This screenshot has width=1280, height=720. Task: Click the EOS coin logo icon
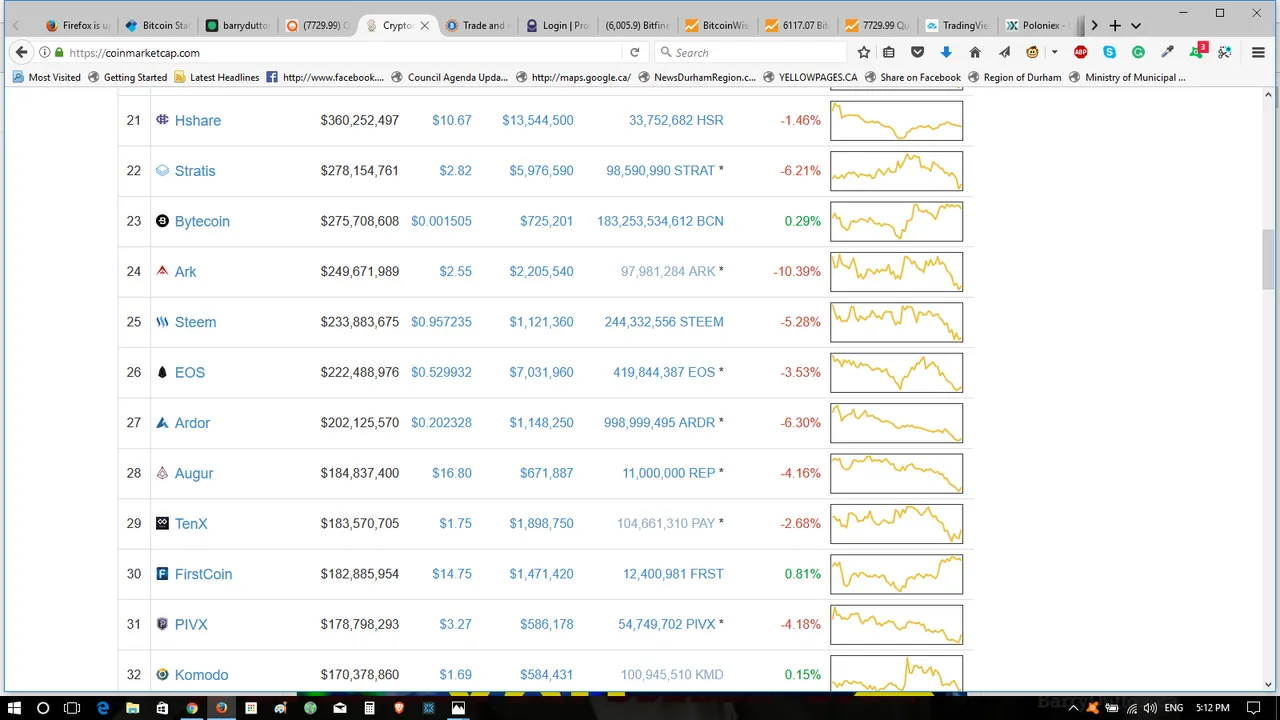pos(162,372)
